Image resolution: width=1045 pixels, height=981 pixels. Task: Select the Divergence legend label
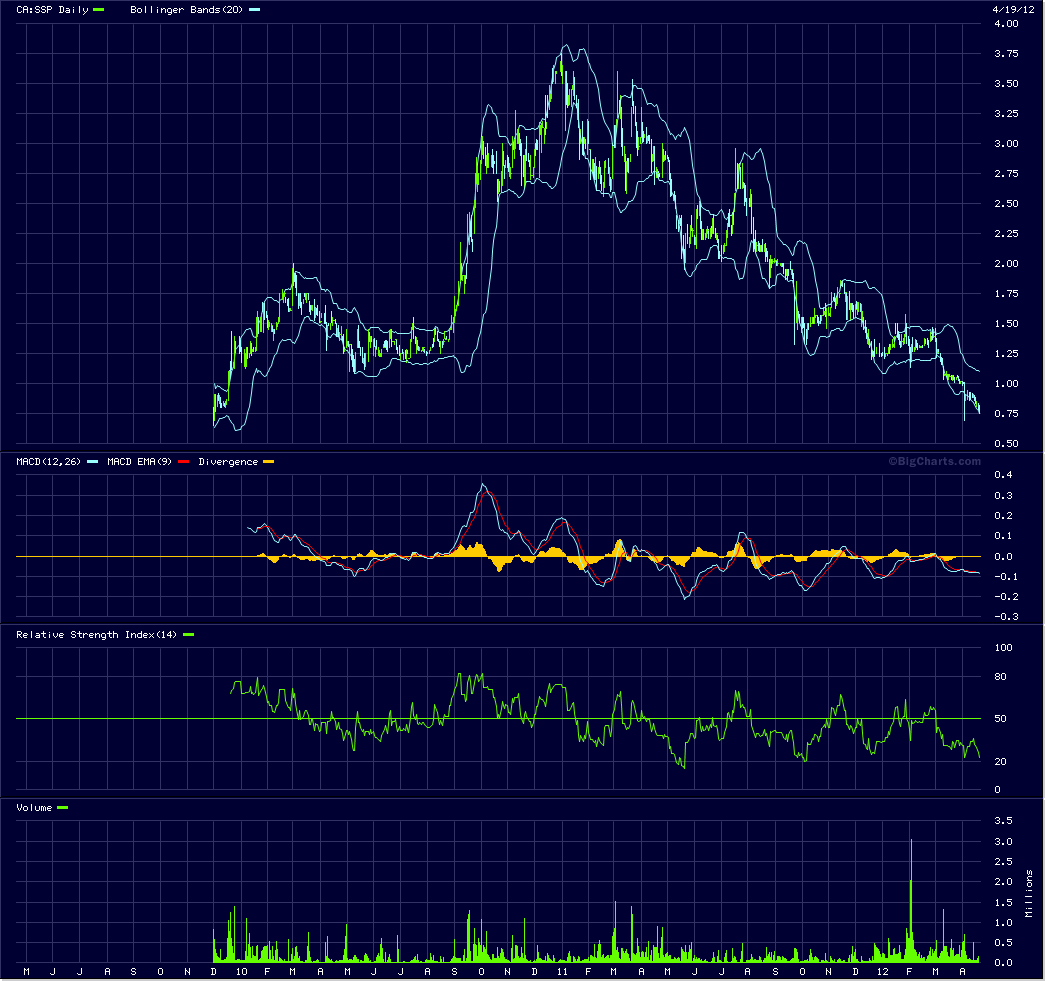(228, 462)
